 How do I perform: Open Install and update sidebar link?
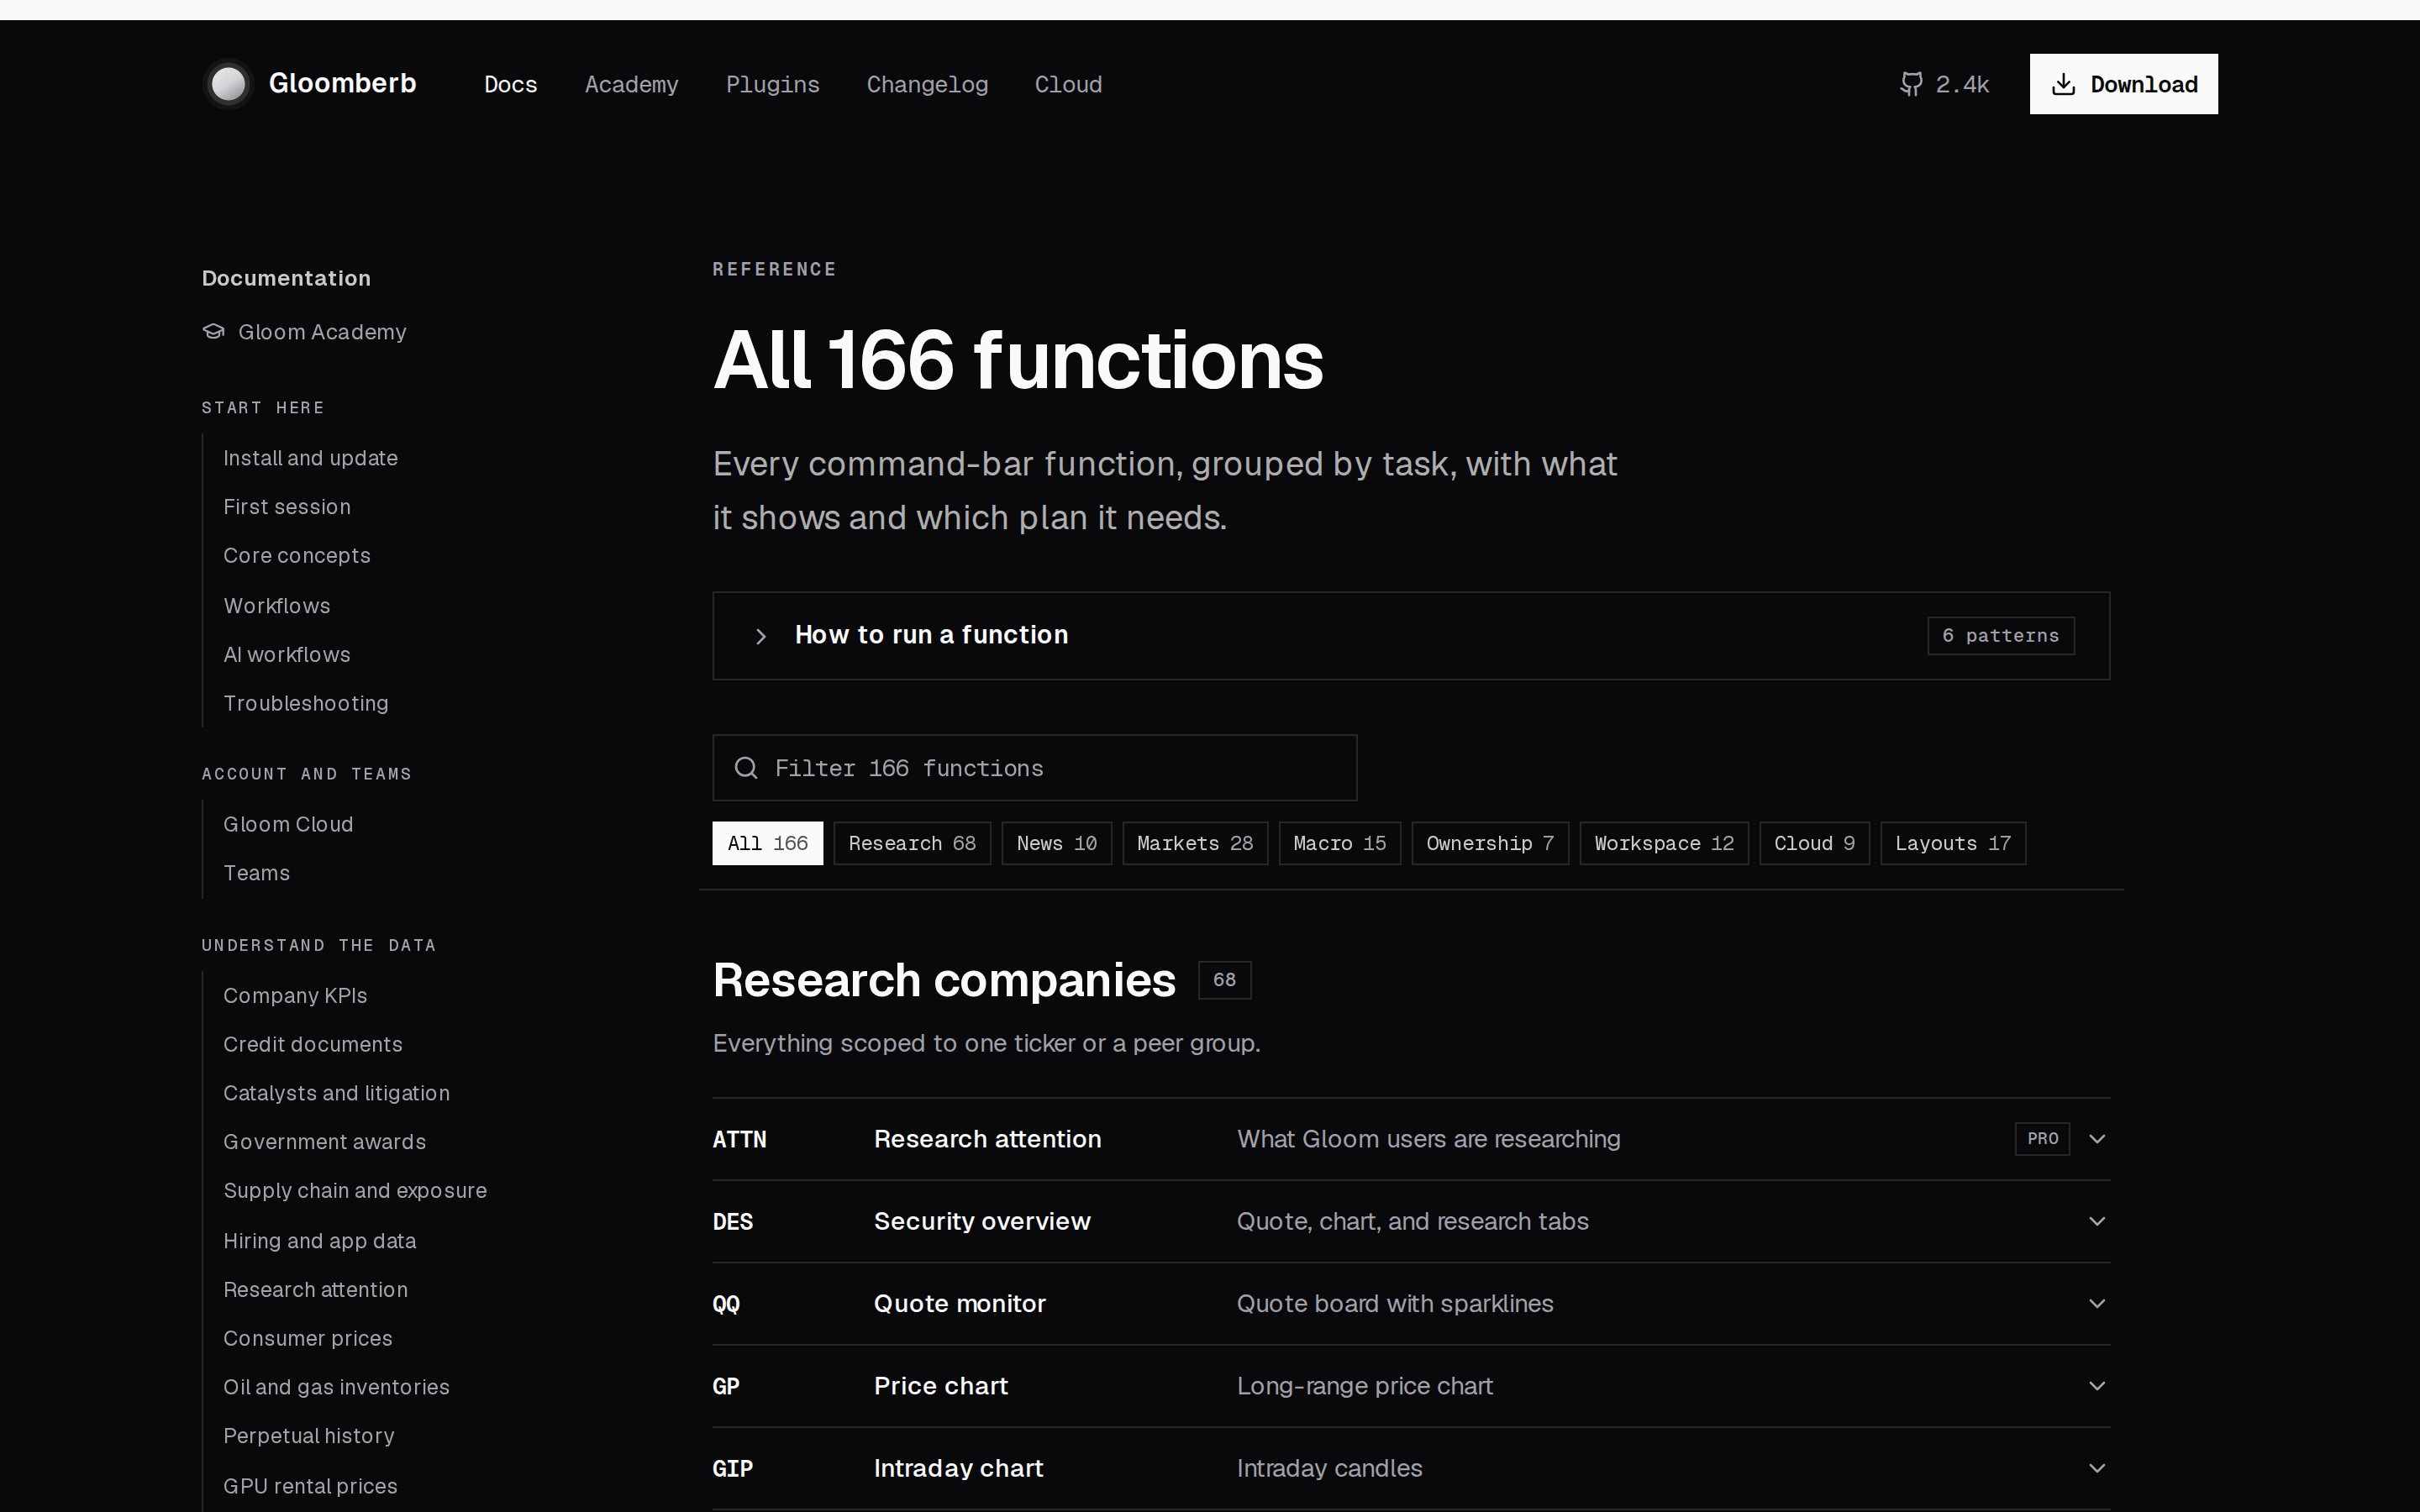310,458
